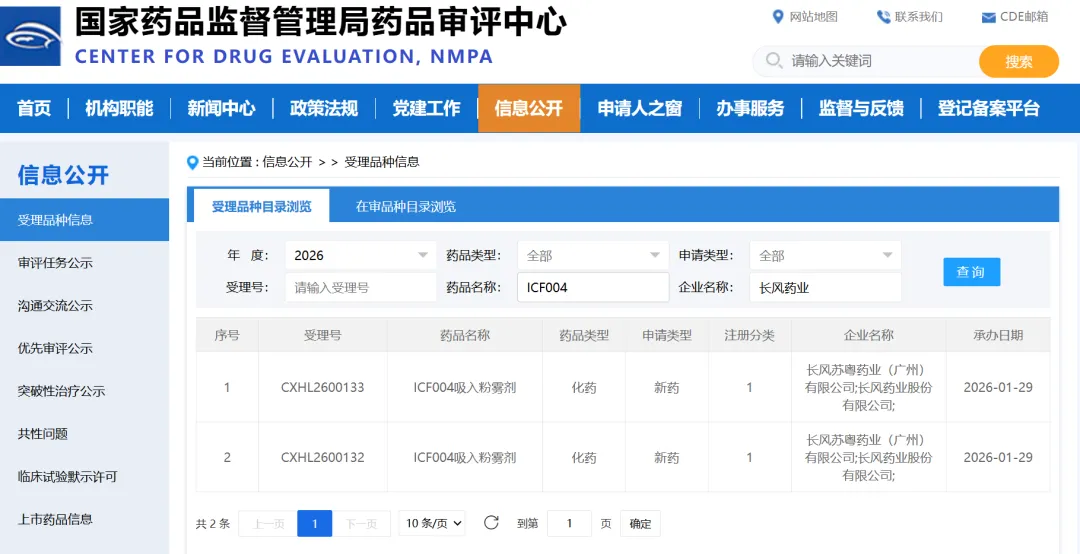This screenshot has width=1080, height=554.
Task: Click the CDE mailbox envelope icon
Action: tap(988, 17)
